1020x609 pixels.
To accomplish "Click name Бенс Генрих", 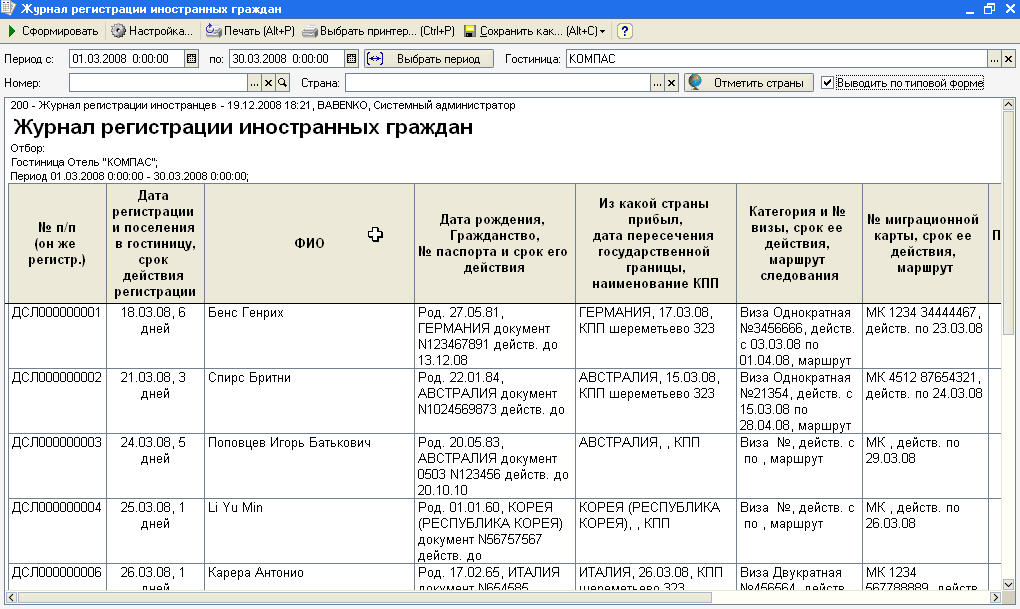I will (x=246, y=312).
